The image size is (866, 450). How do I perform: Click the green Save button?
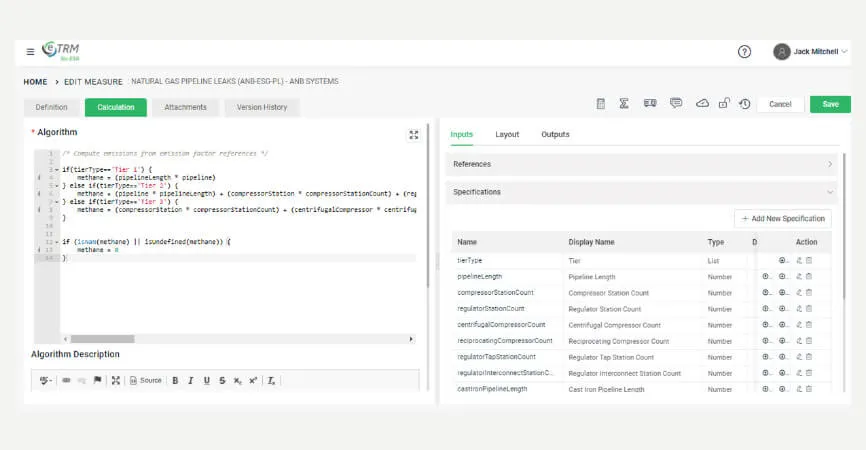tap(830, 104)
